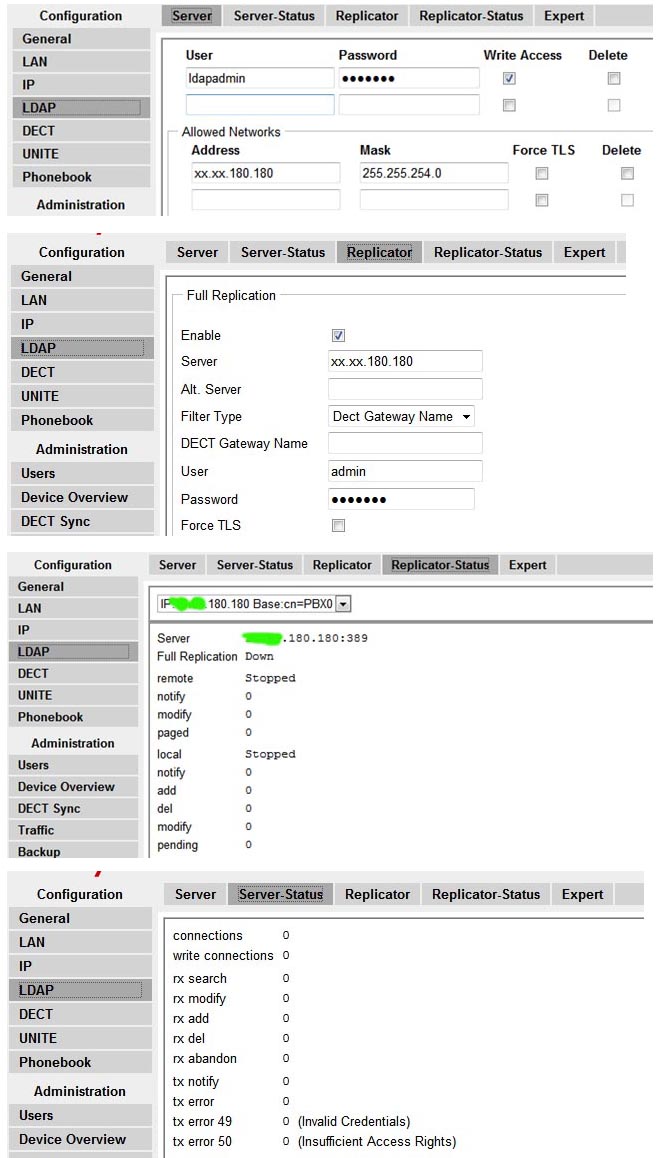
Task: In the remote/local status screenshot, open Expert tab
Action: click(x=527, y=565)
